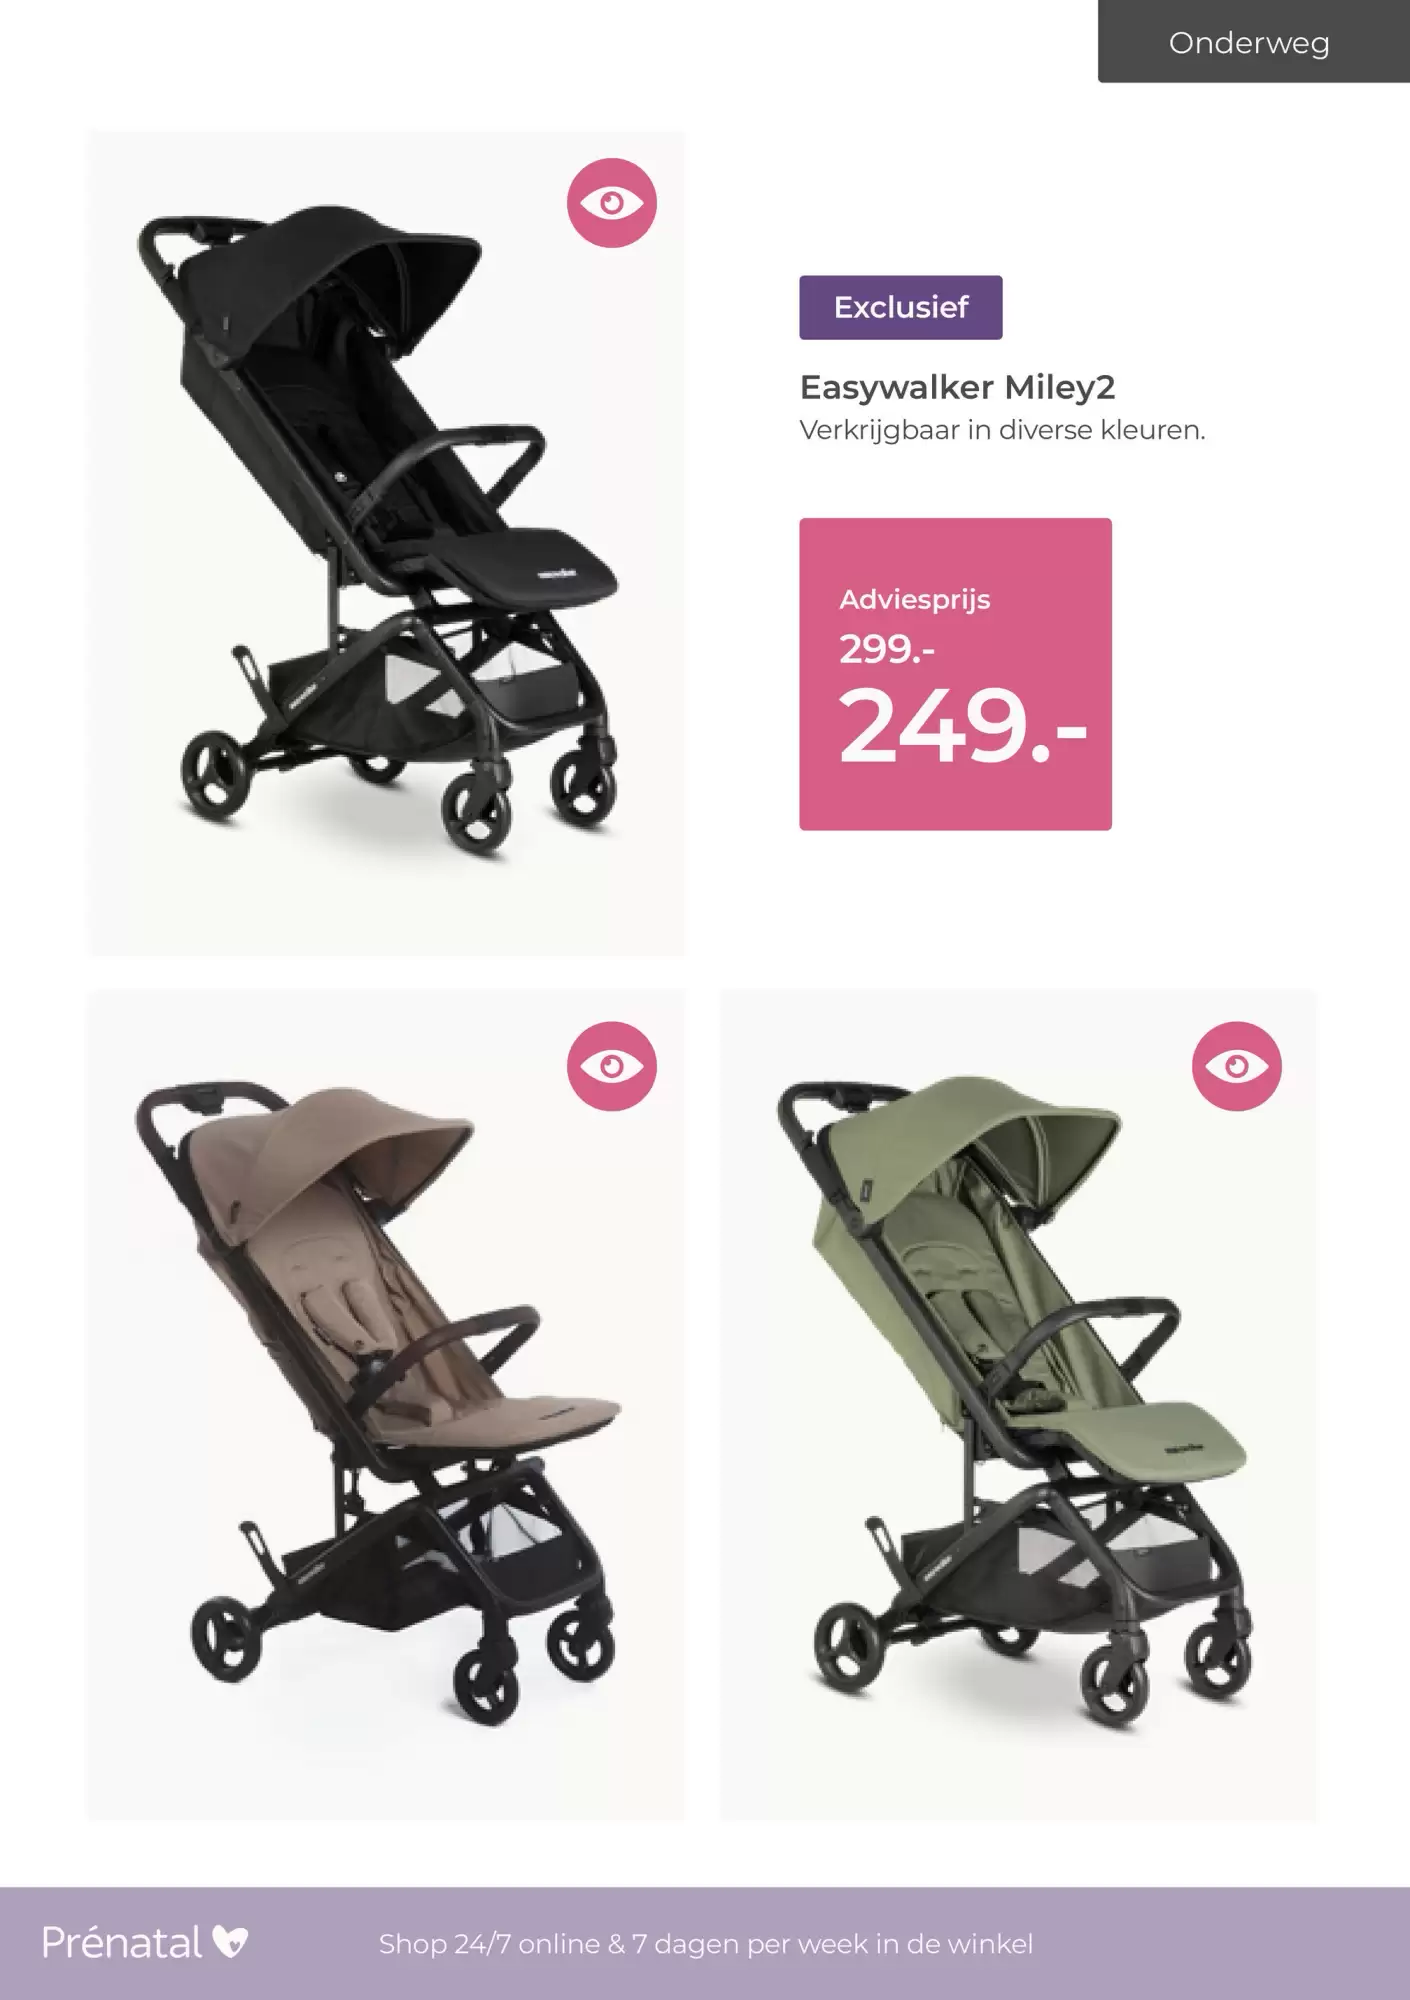This screenshot has height=2000, width=1410.
Task: Click the 249.- sale price
Action: (962, 726)
